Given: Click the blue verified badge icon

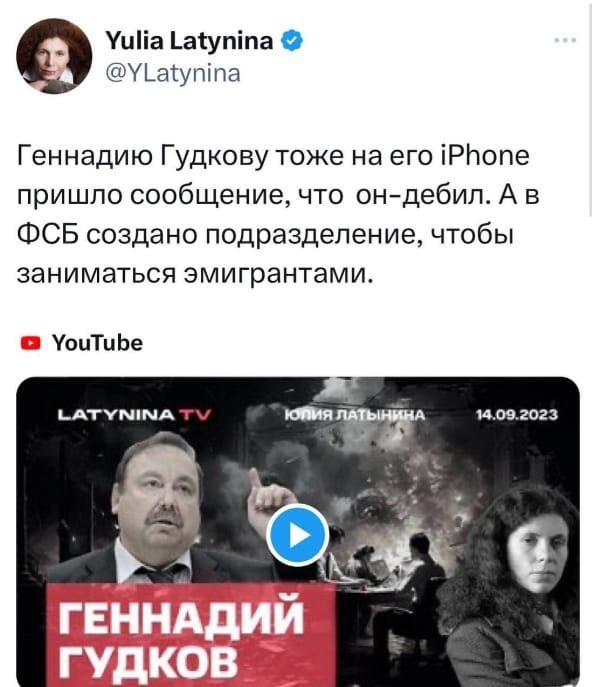Looking at the screenshot, I should [291, 41].
